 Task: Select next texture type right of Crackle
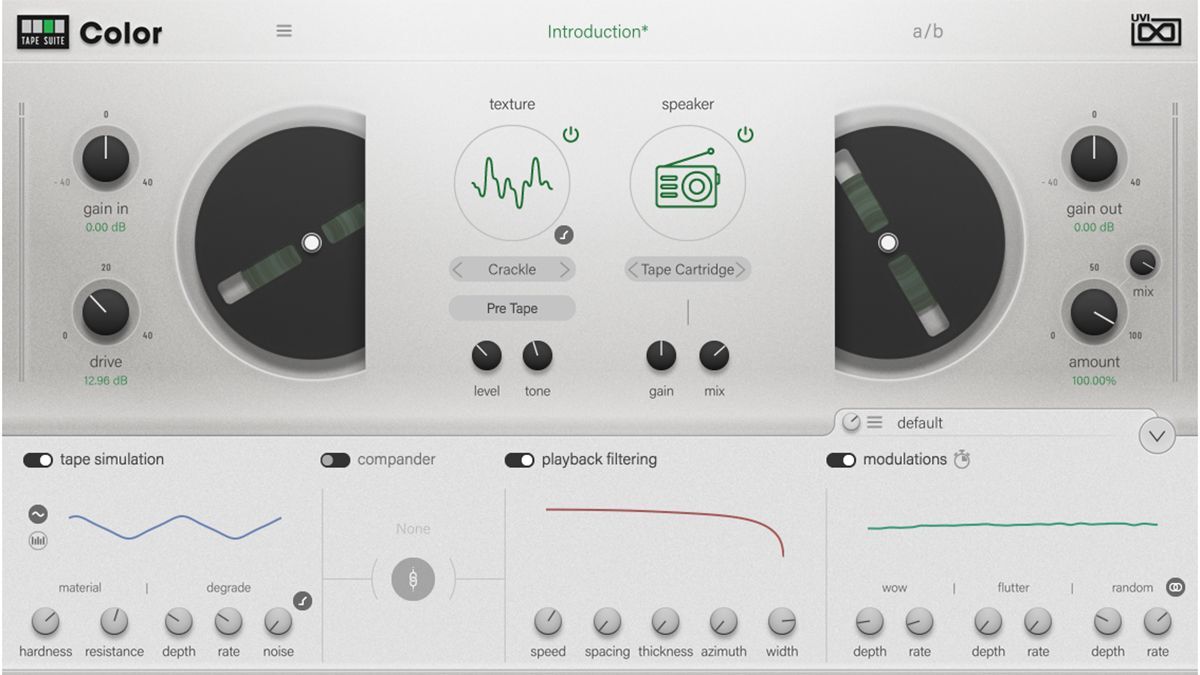click(565, 270)
